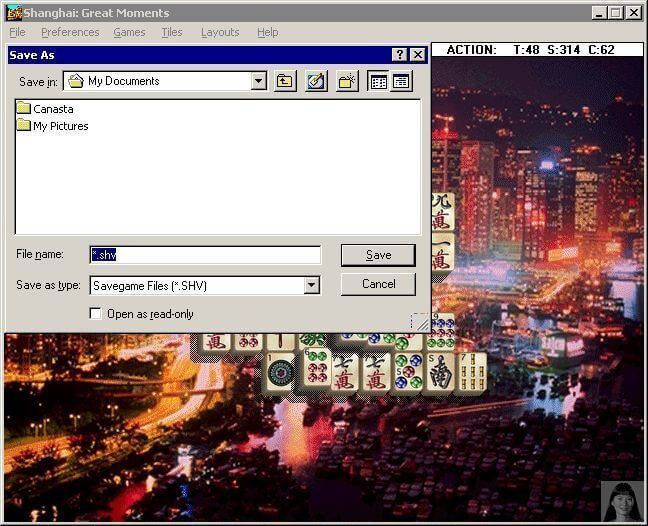This screenshot has width=648, height=526.
Task: Click the Cancel button
Action: [378, 284]
